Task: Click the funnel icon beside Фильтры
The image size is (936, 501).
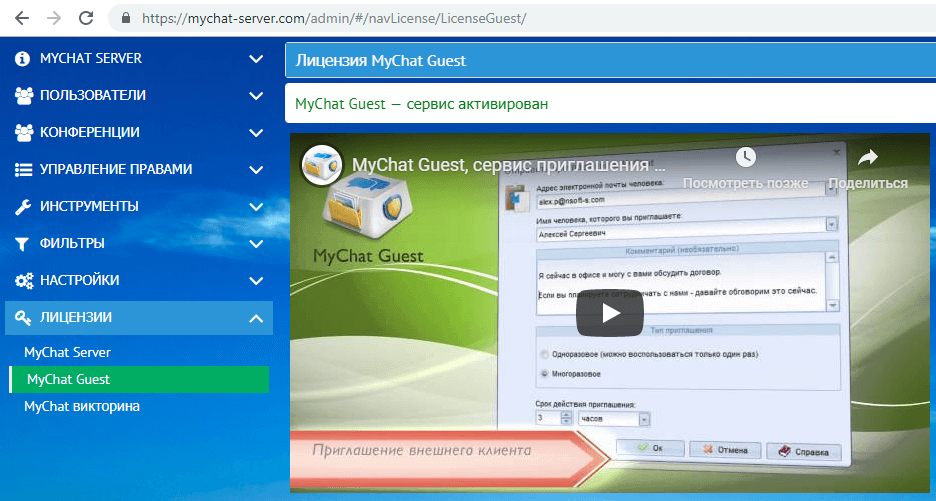Action: pos(24,244)
